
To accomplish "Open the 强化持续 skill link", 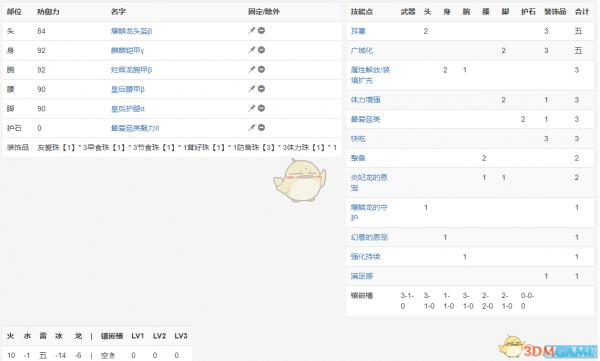I will (x=365, y=257).
